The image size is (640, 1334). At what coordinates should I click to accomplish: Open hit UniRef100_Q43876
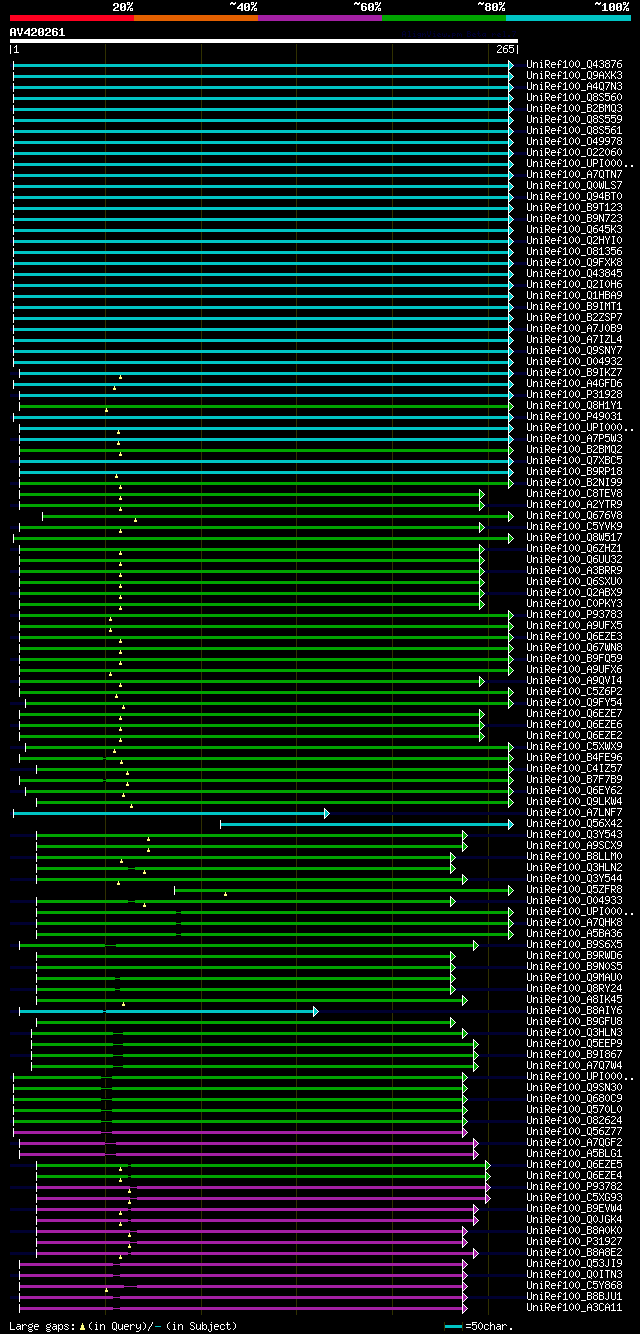click(x=574, y=65)
